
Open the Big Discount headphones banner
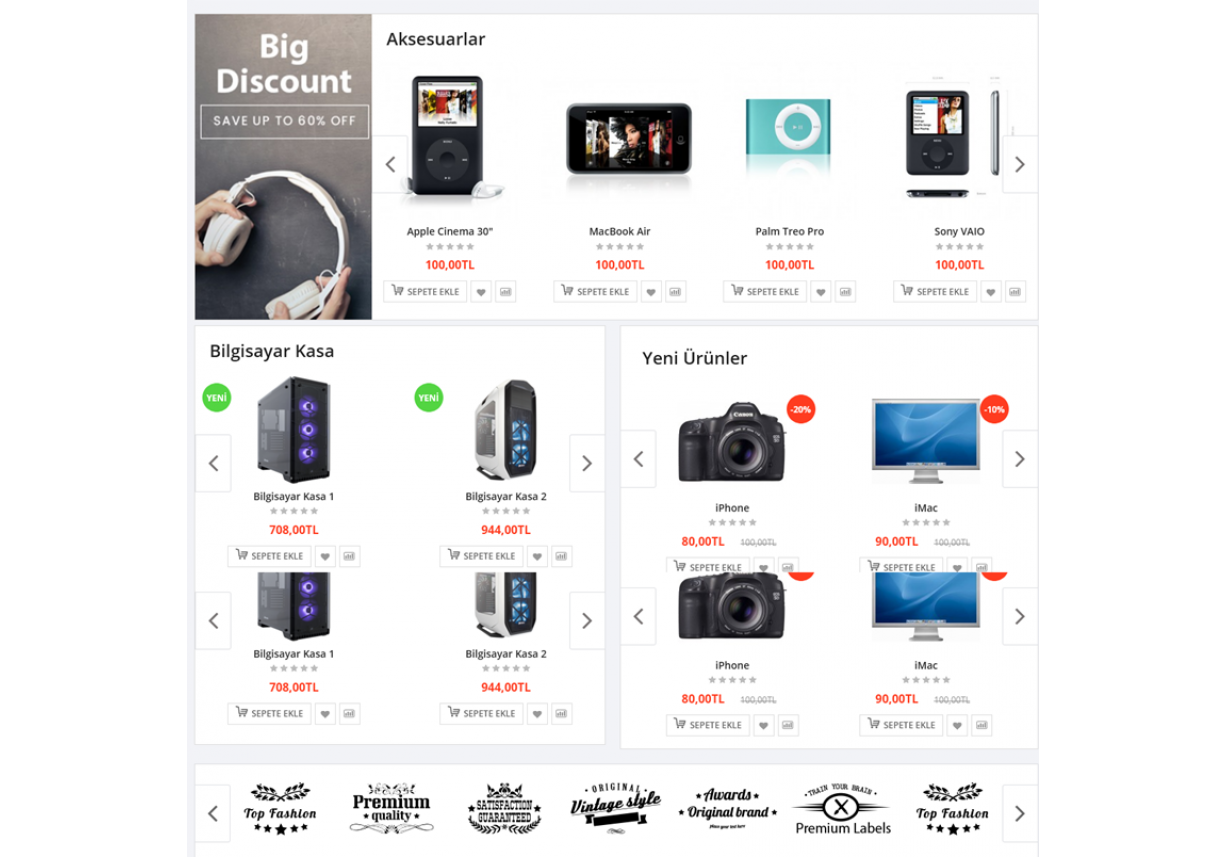[x=284, y=167]
